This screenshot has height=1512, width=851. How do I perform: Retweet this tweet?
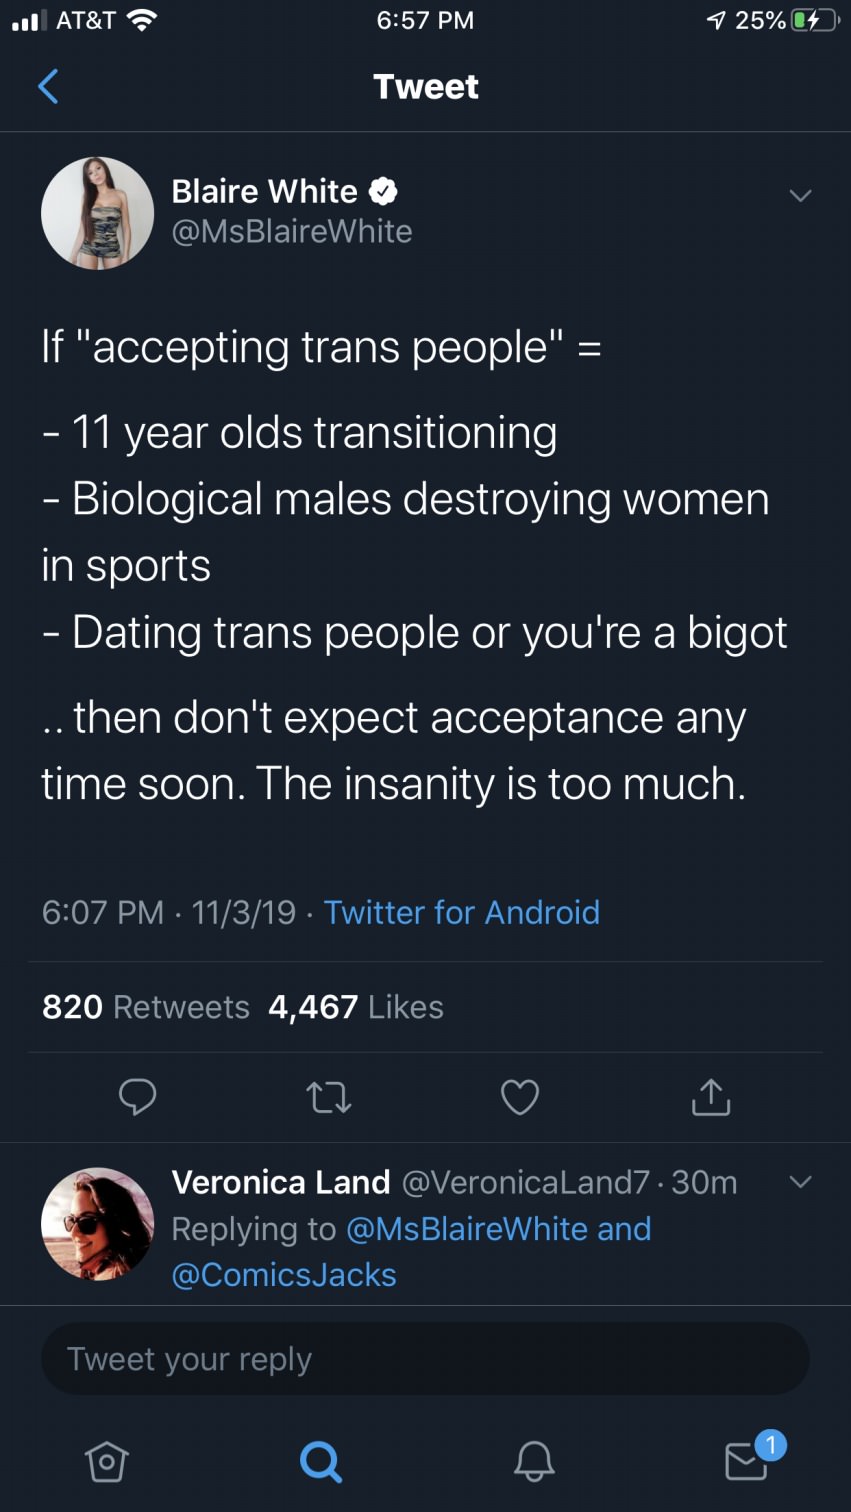coord(328,1098)
